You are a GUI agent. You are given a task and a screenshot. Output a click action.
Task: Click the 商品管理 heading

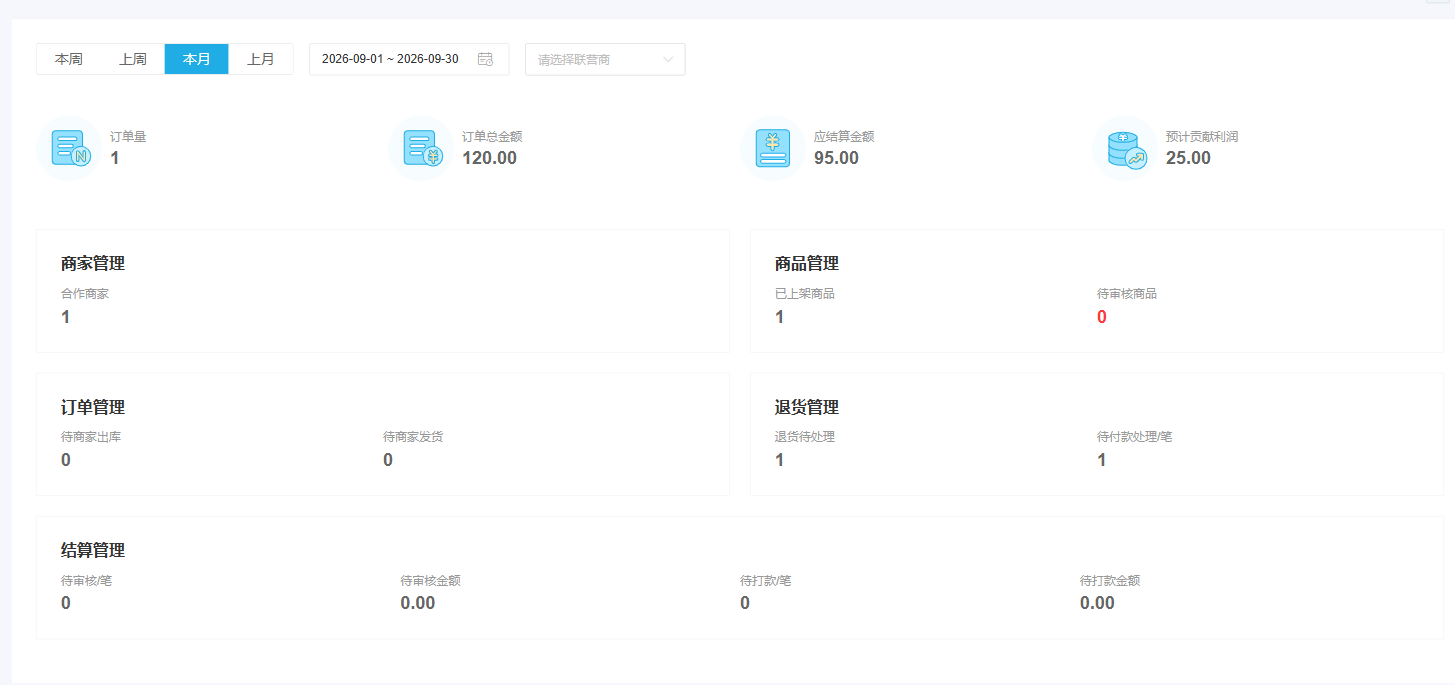(807, 264)
